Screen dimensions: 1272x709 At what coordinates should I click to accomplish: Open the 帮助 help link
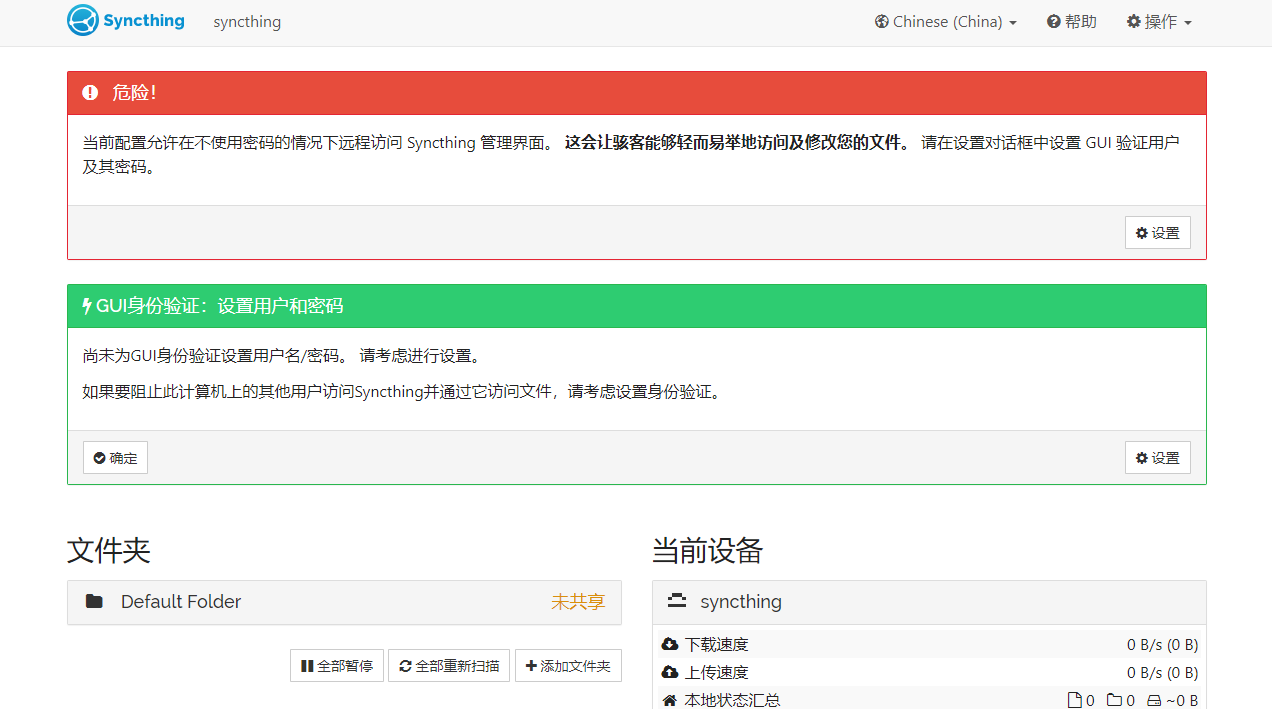(1071, 22)
